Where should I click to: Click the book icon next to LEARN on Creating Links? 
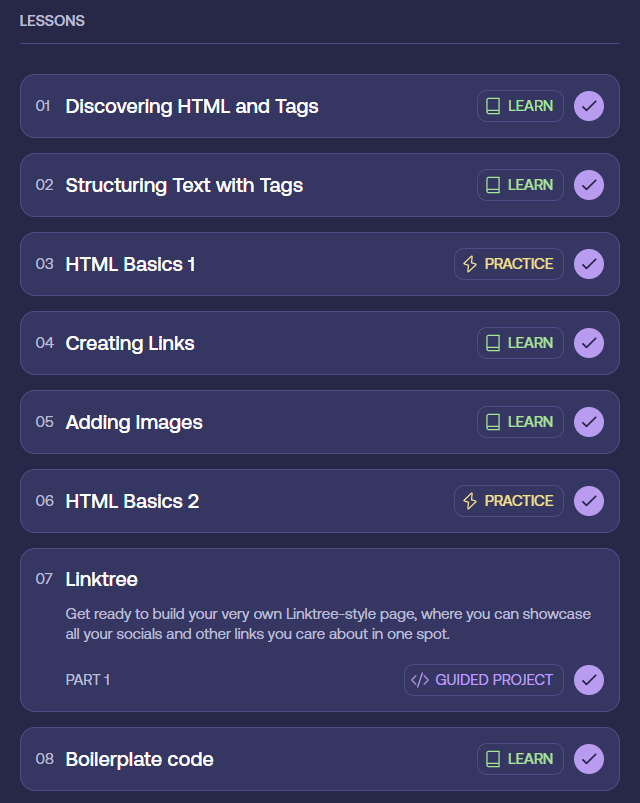pyautogui.click(x=493, y=343)
